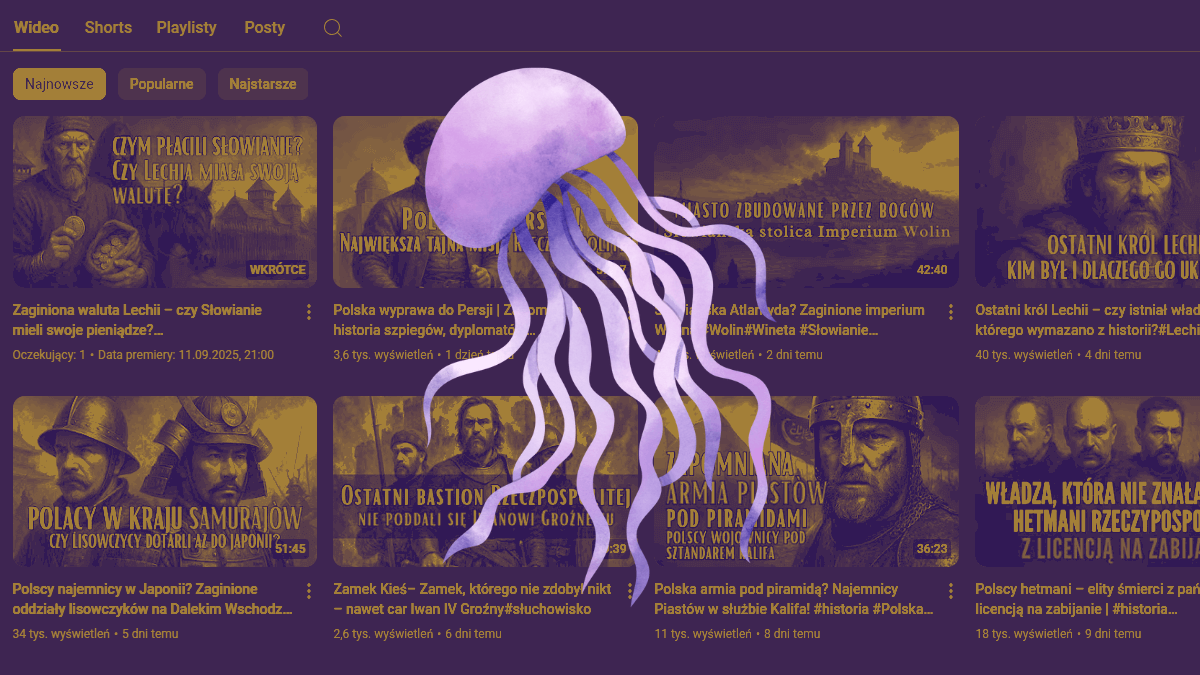Open three-dot menu for Słowiańska Atlantyda video
The height and width of the screenshot is (675, 1200).
pos(950,311)
